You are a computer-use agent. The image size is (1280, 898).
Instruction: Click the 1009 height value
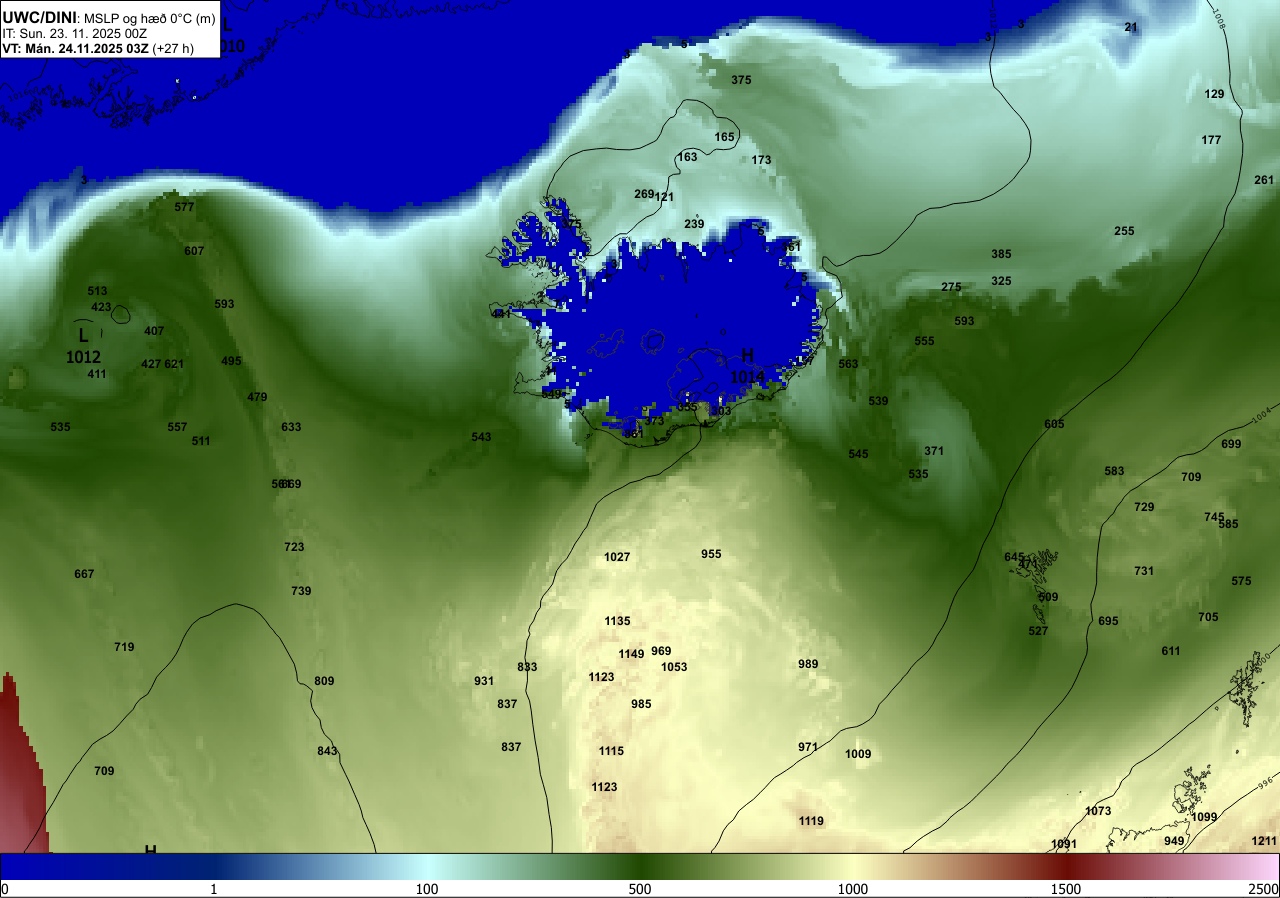pyautogui.click(x=858, y=754)
